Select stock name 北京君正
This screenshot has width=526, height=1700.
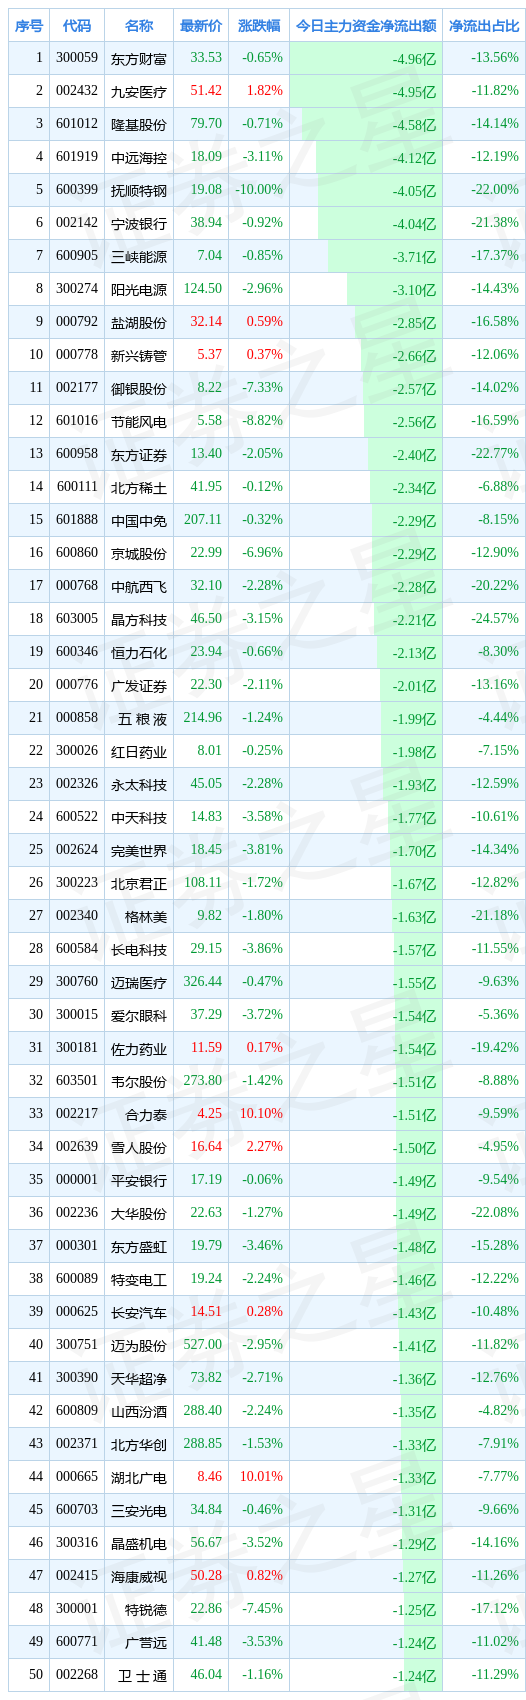139,884
